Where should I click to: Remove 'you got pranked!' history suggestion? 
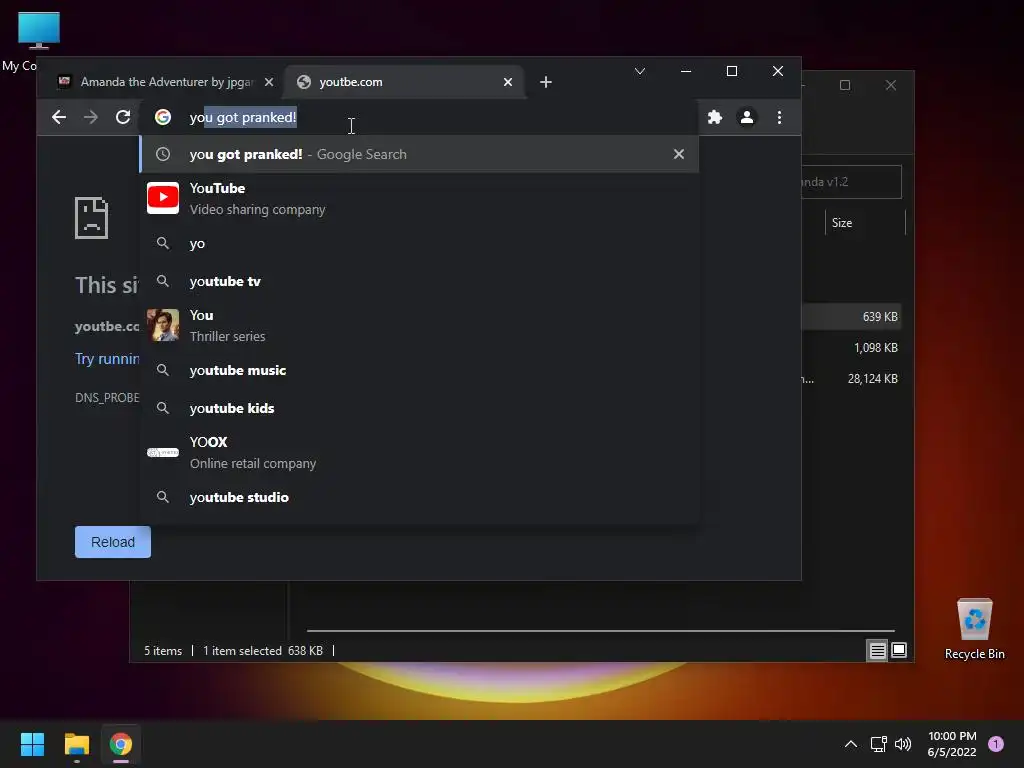[679, 154]
